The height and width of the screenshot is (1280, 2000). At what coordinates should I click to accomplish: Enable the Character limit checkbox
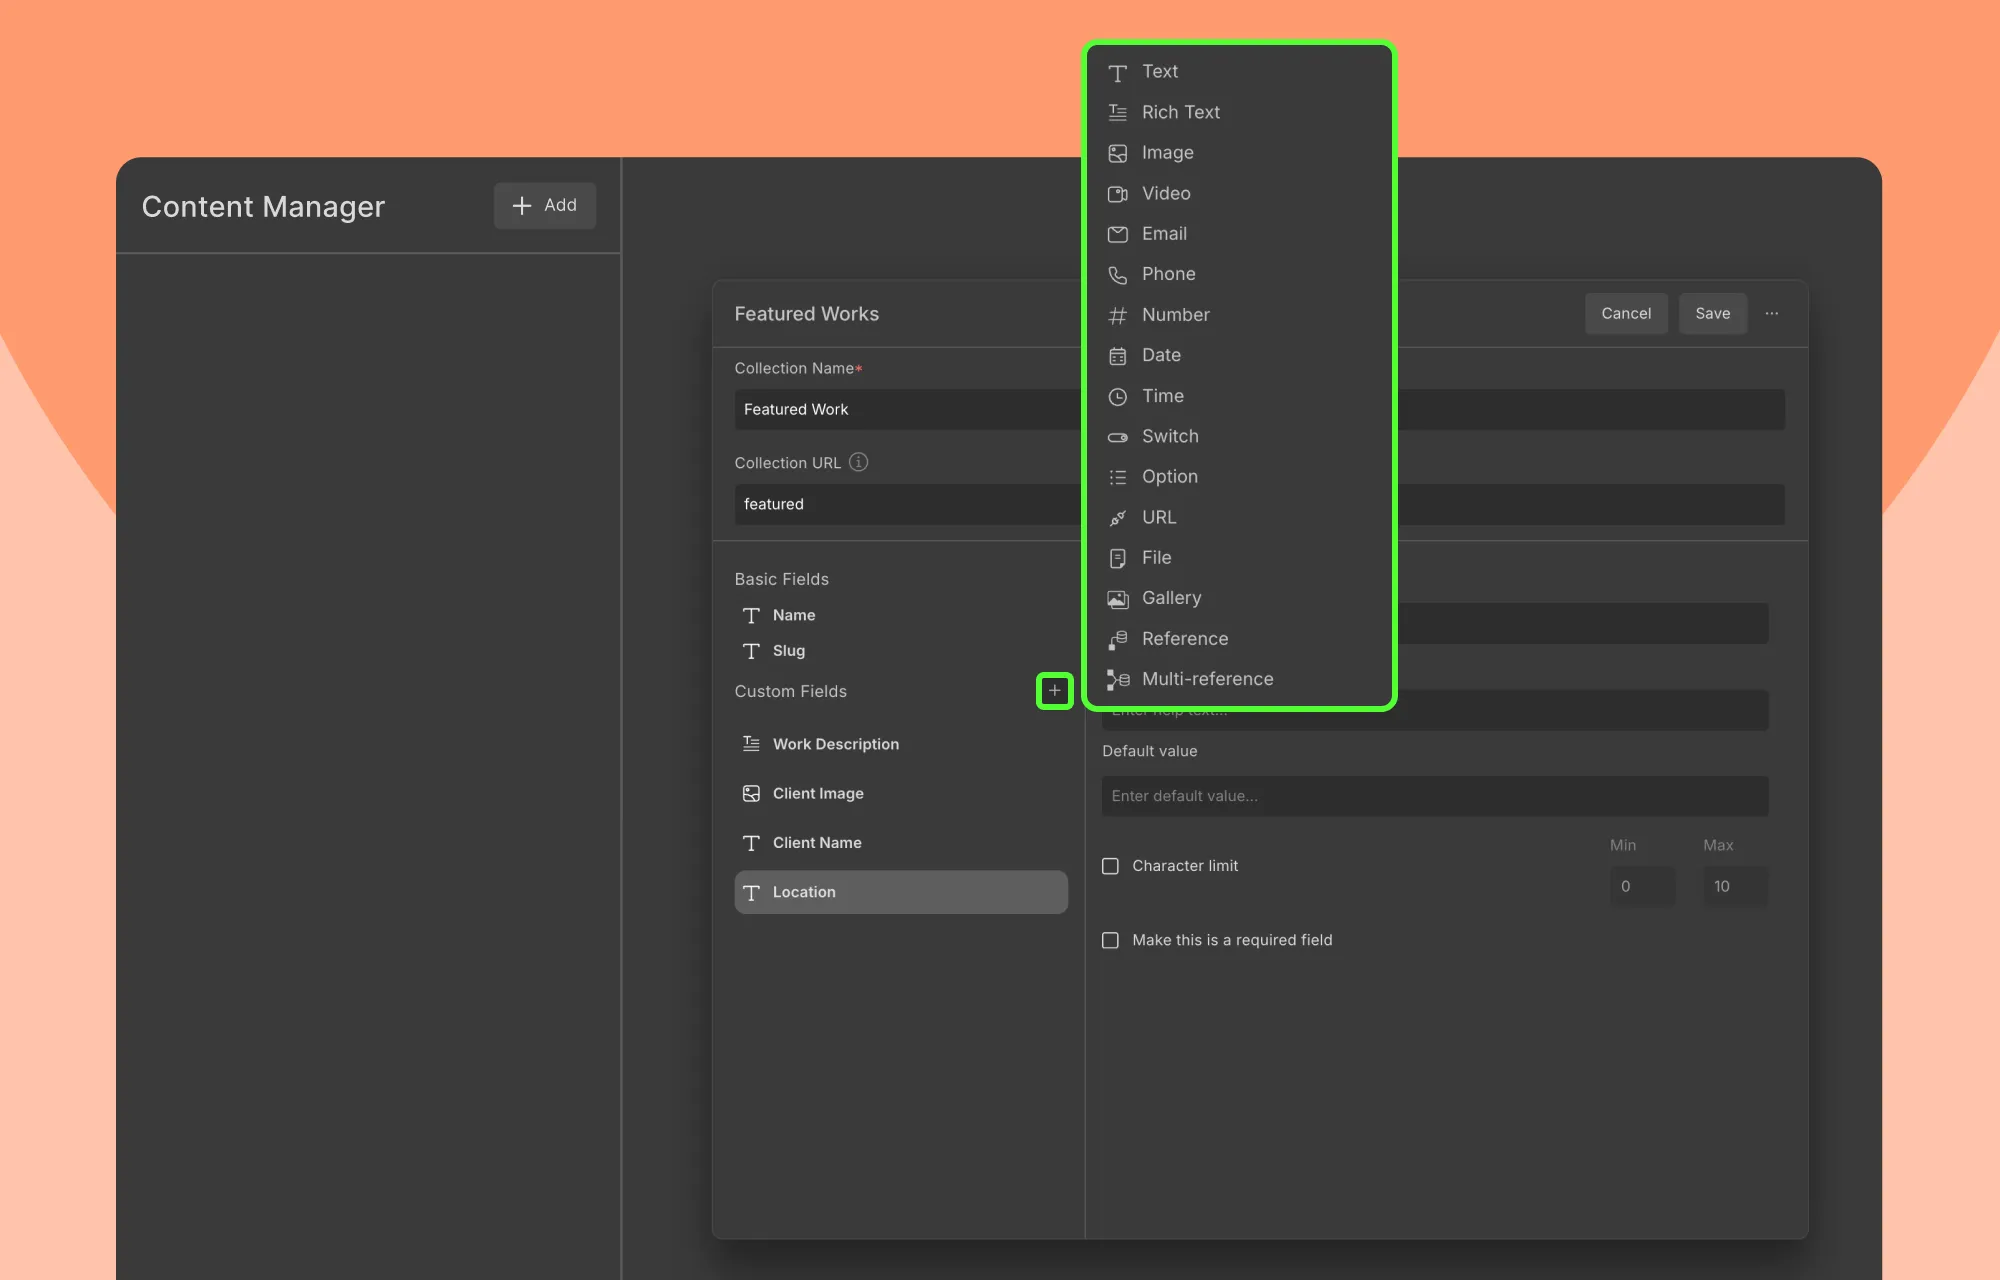click(x=1110, y=866)
